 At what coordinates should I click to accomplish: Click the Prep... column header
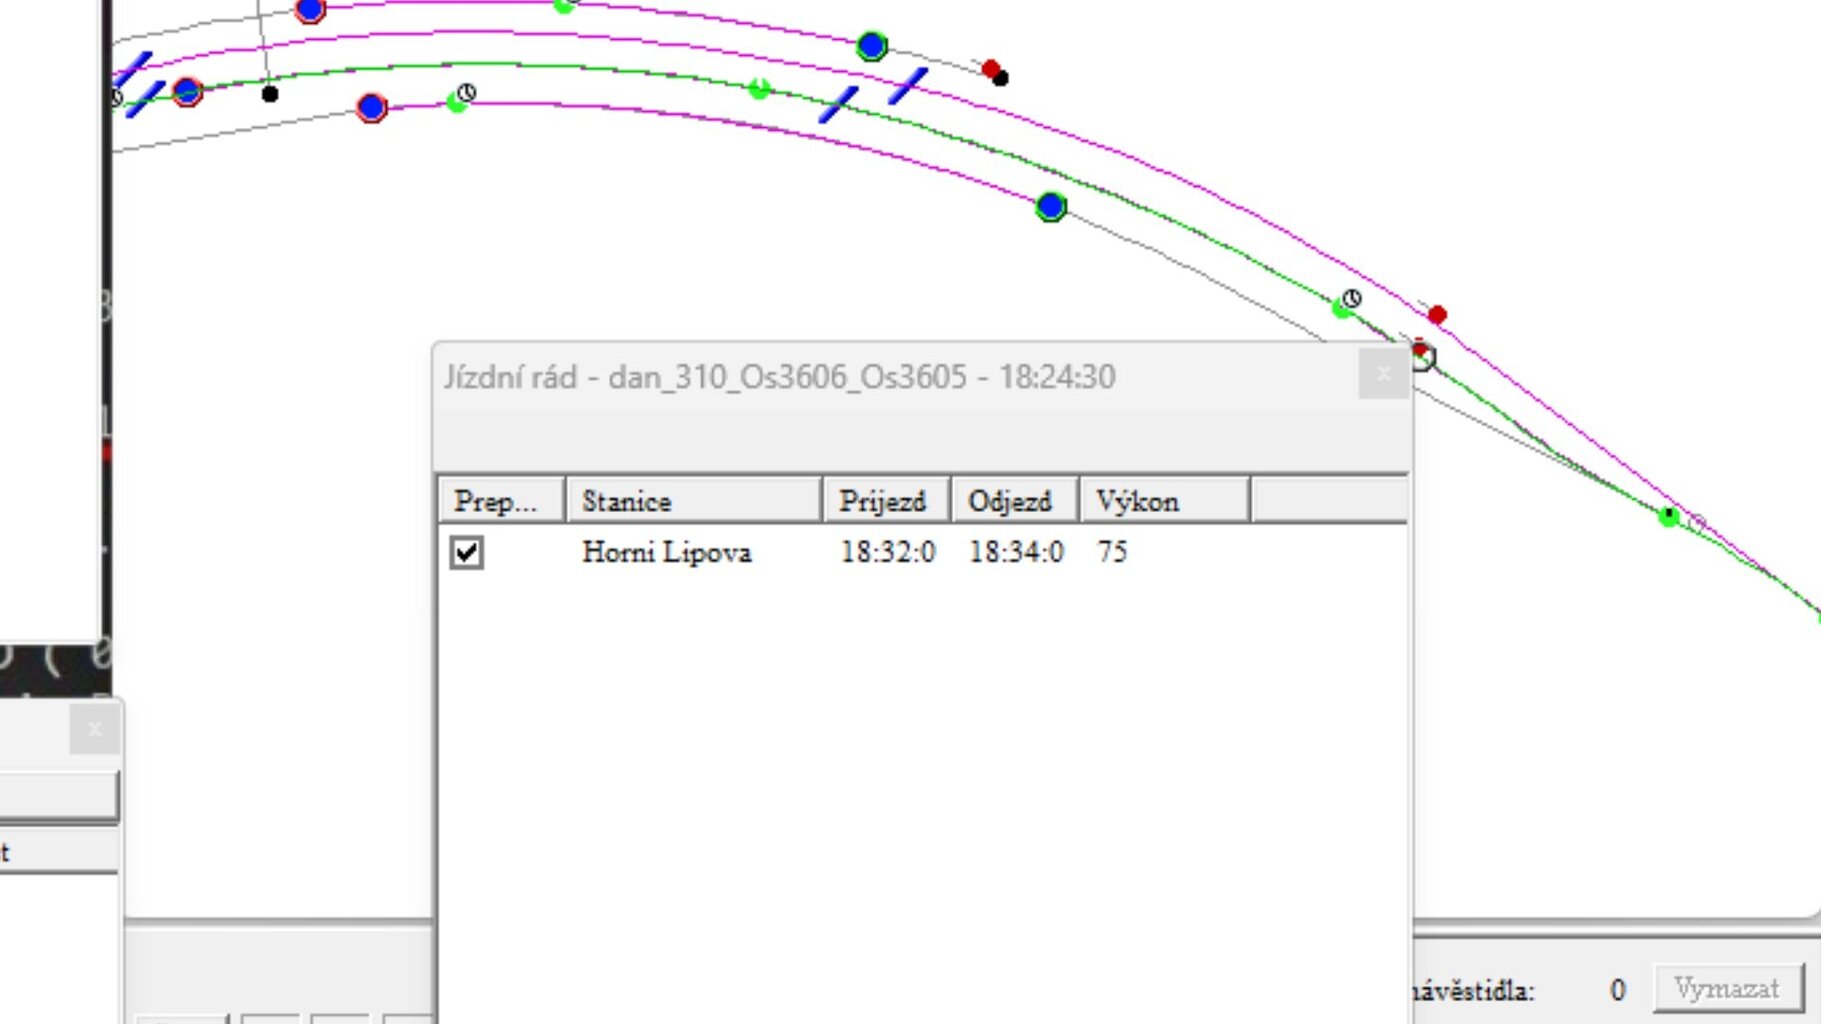(x=502, y=500)
